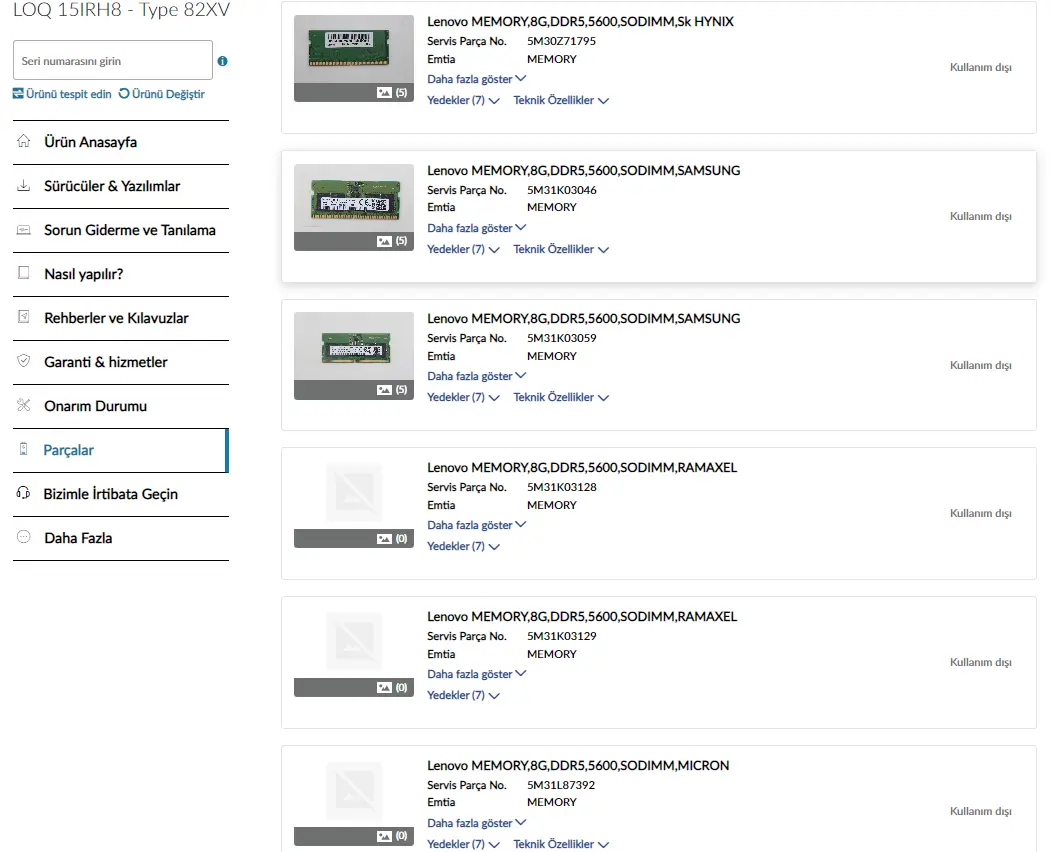Click the Seri numarasını girin input field
The height and width of the screenshot is (852, 1053).
(x=113, y=60)
